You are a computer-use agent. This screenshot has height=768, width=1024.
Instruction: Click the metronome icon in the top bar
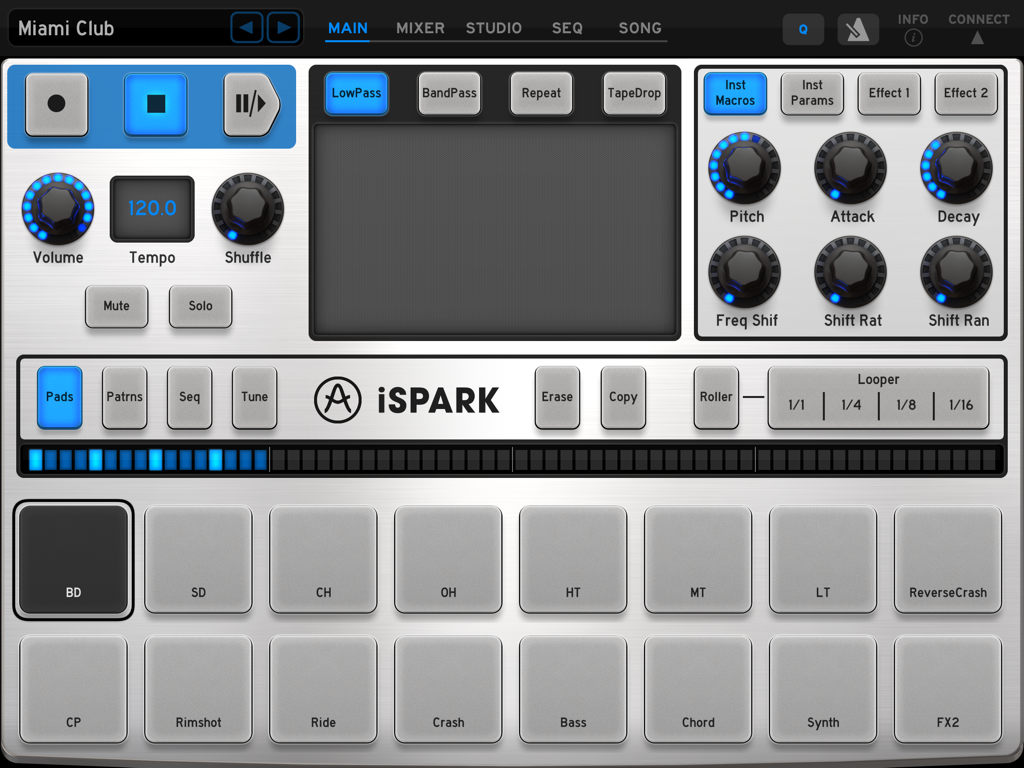click(859, 29)
